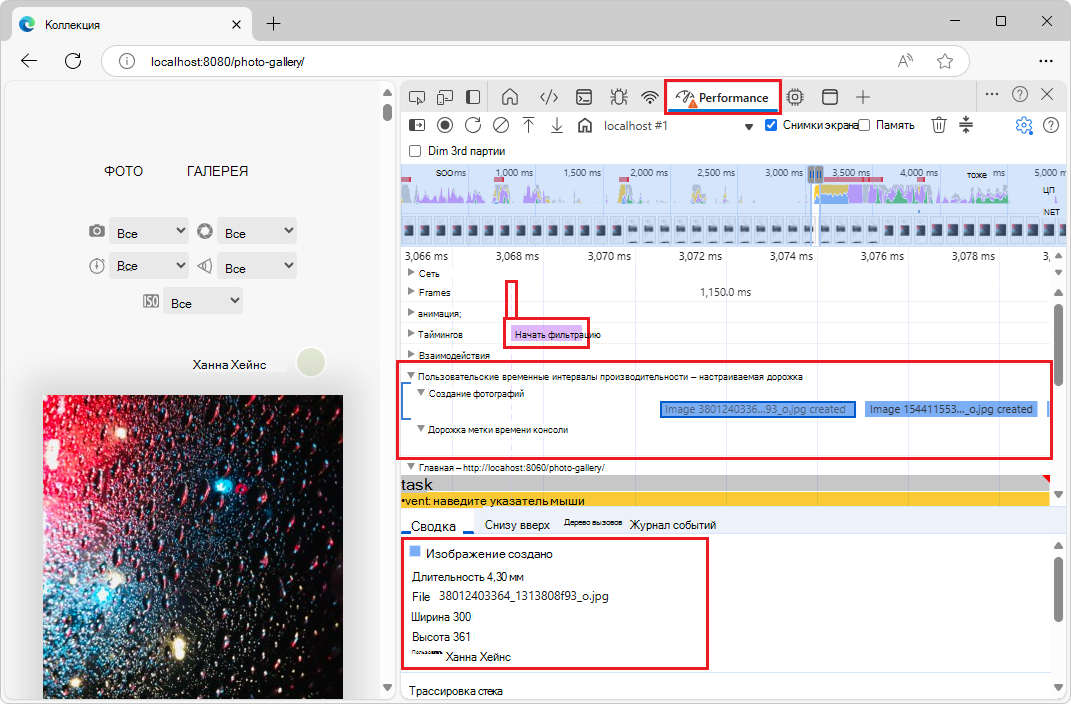The height and width of the screenshot is (704, 1071).
Task: Collapse the Главная main thread track
Action: pos(411,467)
